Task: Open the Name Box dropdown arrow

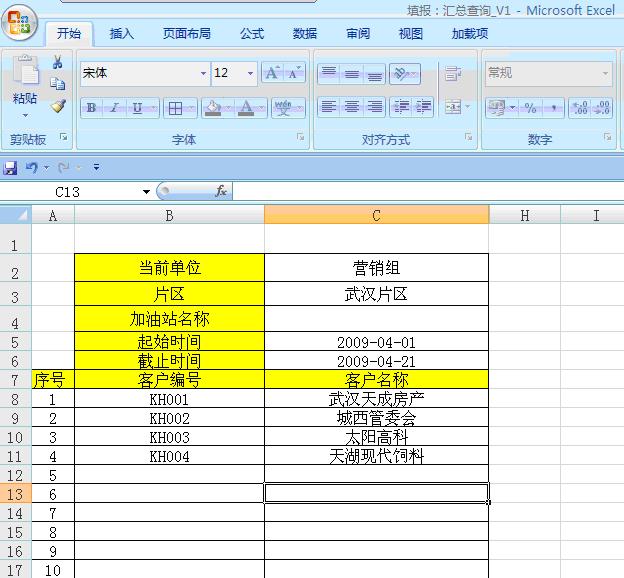Action: tap(146, 191)
